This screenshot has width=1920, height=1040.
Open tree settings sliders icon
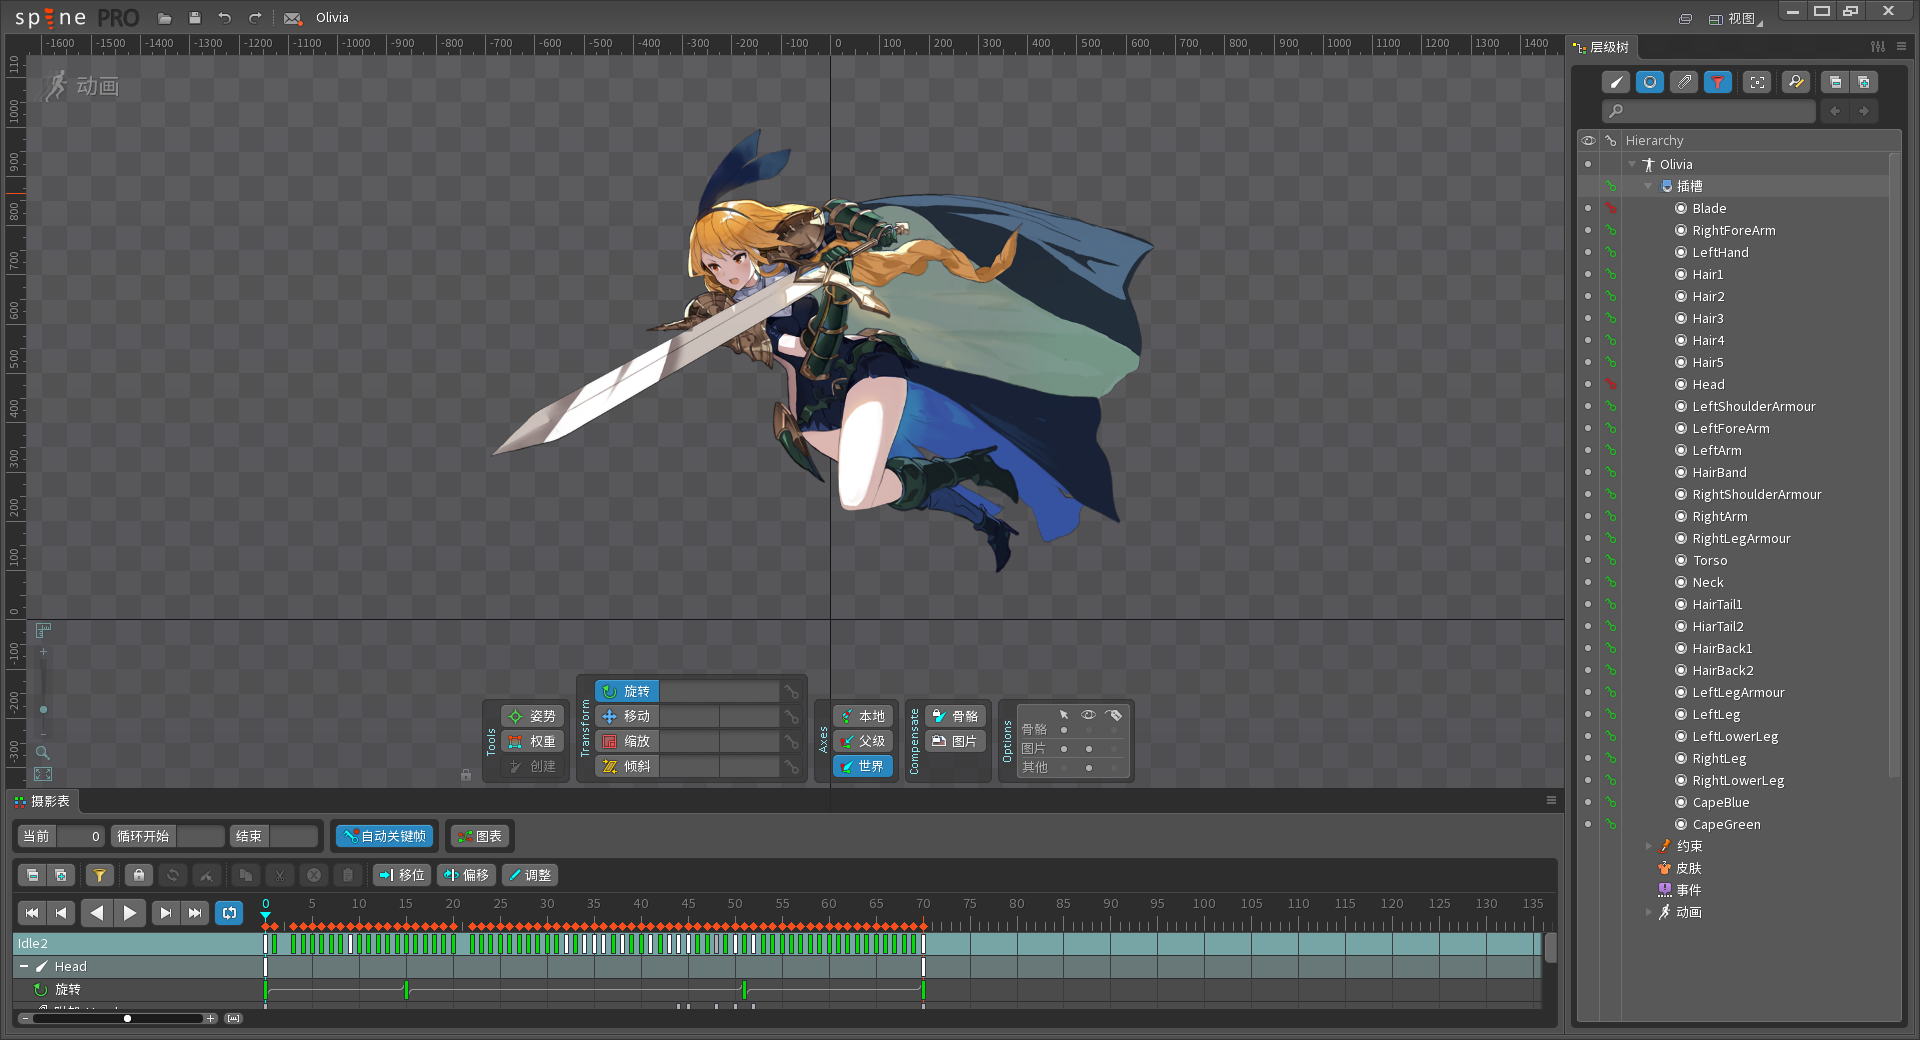tap(1878, 46)
